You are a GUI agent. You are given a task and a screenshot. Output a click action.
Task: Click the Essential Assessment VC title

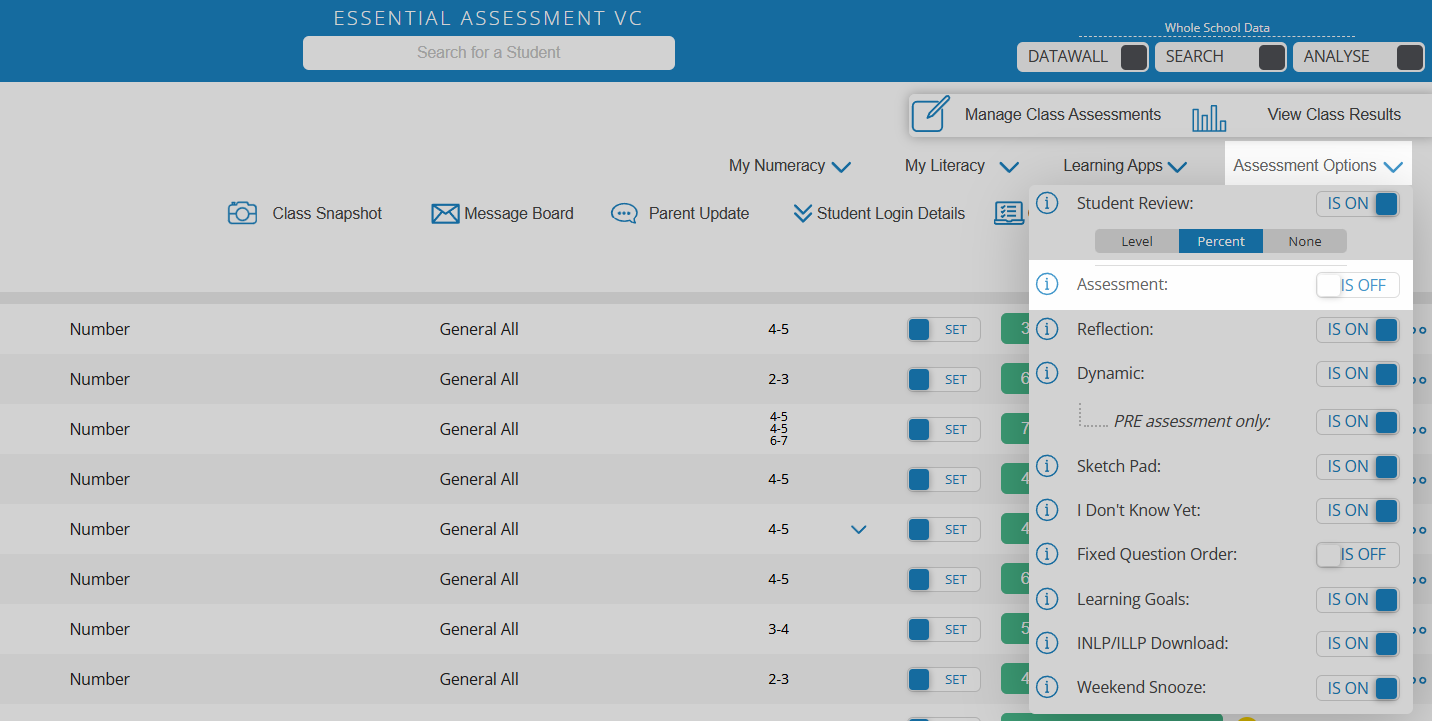(x=488, y=18)
